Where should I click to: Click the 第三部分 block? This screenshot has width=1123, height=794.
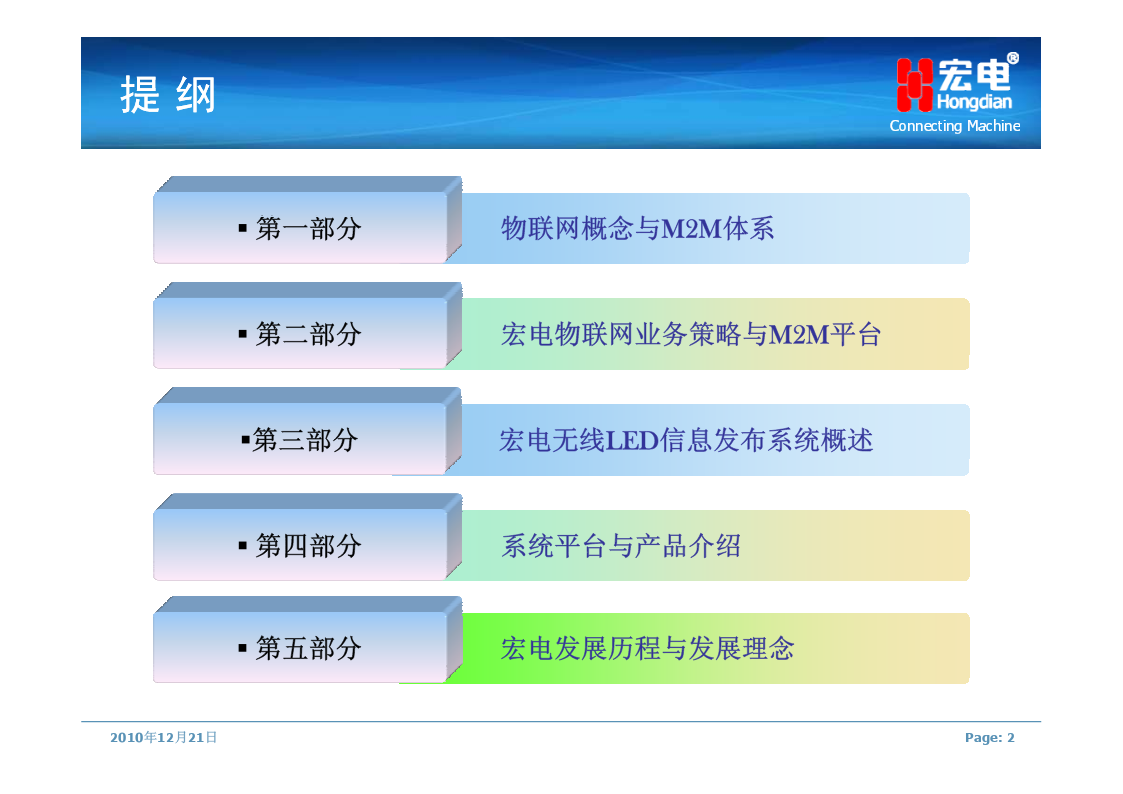pyautogui.click(x=308, y=431)
